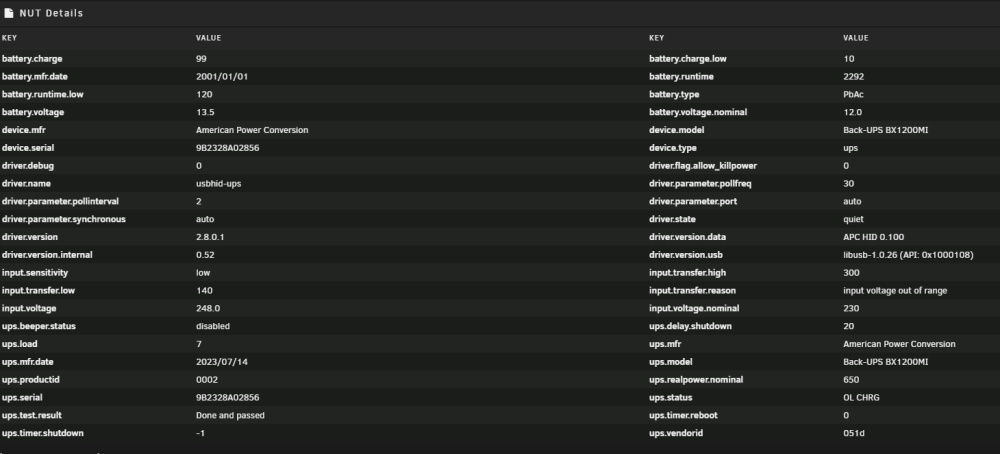Click the ups.status value OL CHRG
The height and width of the screenshot is (454, 1000).
pos(861,398)
